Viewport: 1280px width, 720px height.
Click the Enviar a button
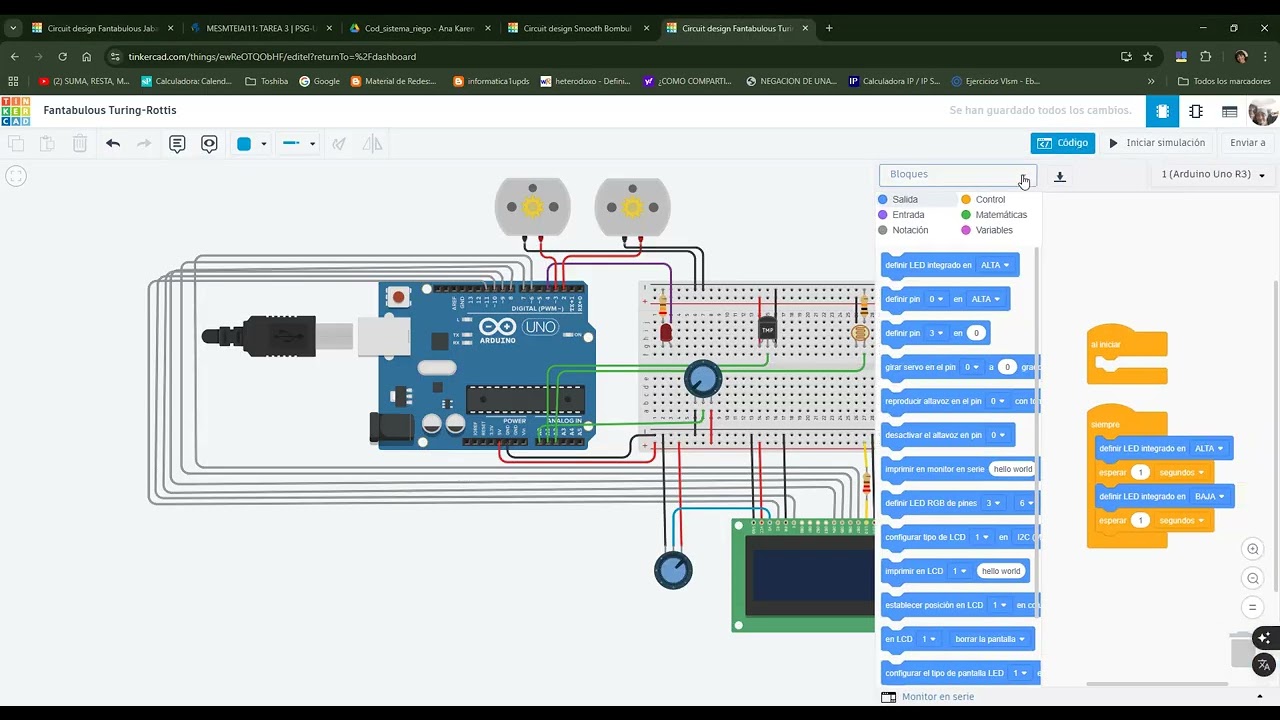(1247, 143)
